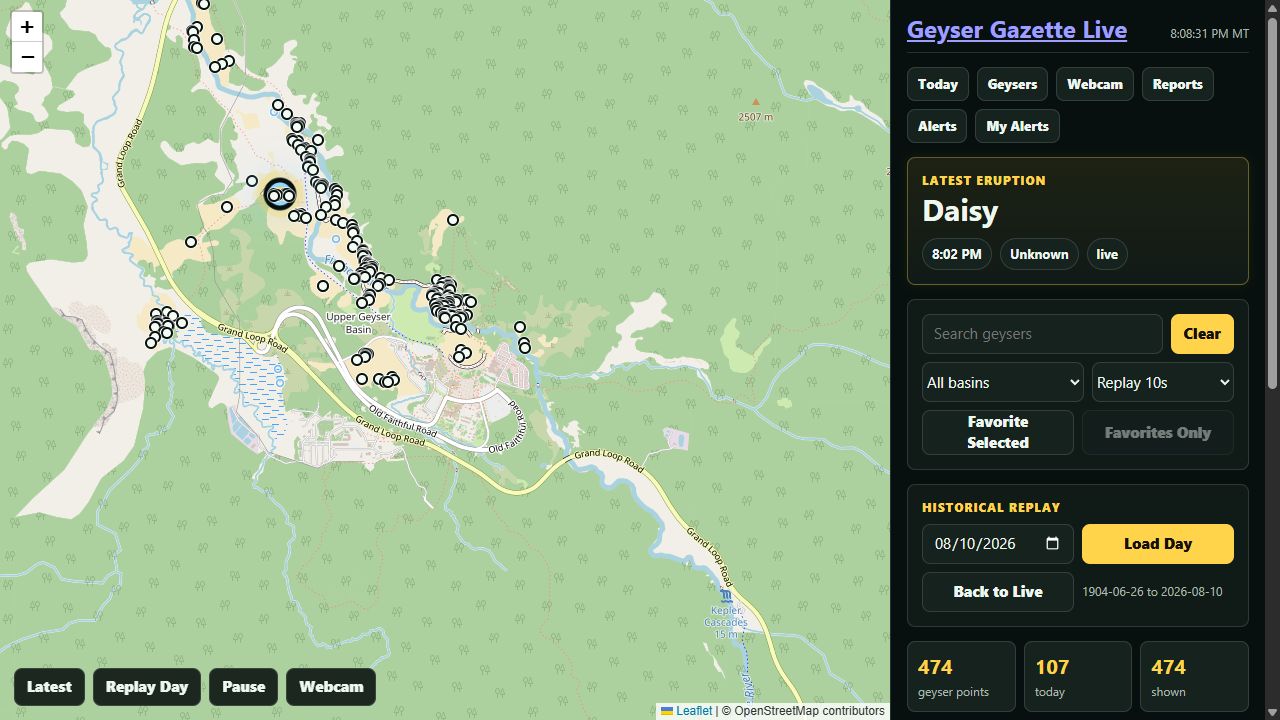Open the My Alerts tab
Viewport: 1280px width, 720px height.
pyautogui.click(x=1017, y=126)
